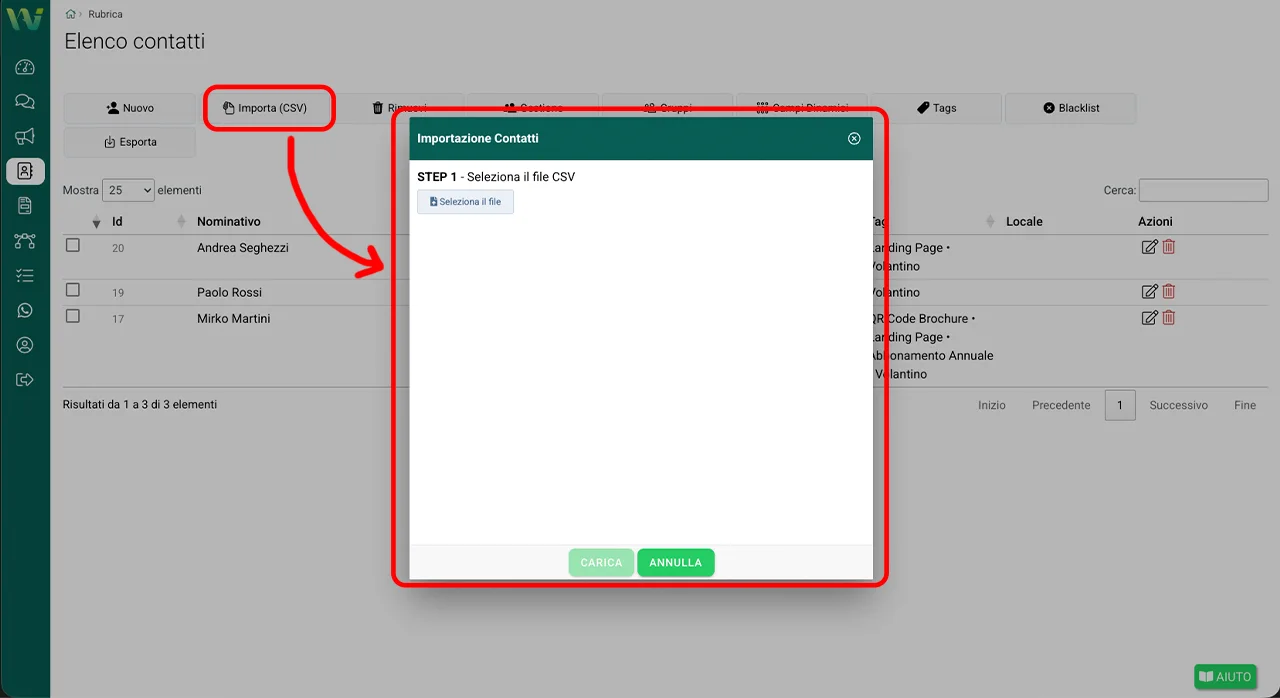The image size is (1280, 698).
Task: Open the Blacklist section
Action: point(1071,108)
